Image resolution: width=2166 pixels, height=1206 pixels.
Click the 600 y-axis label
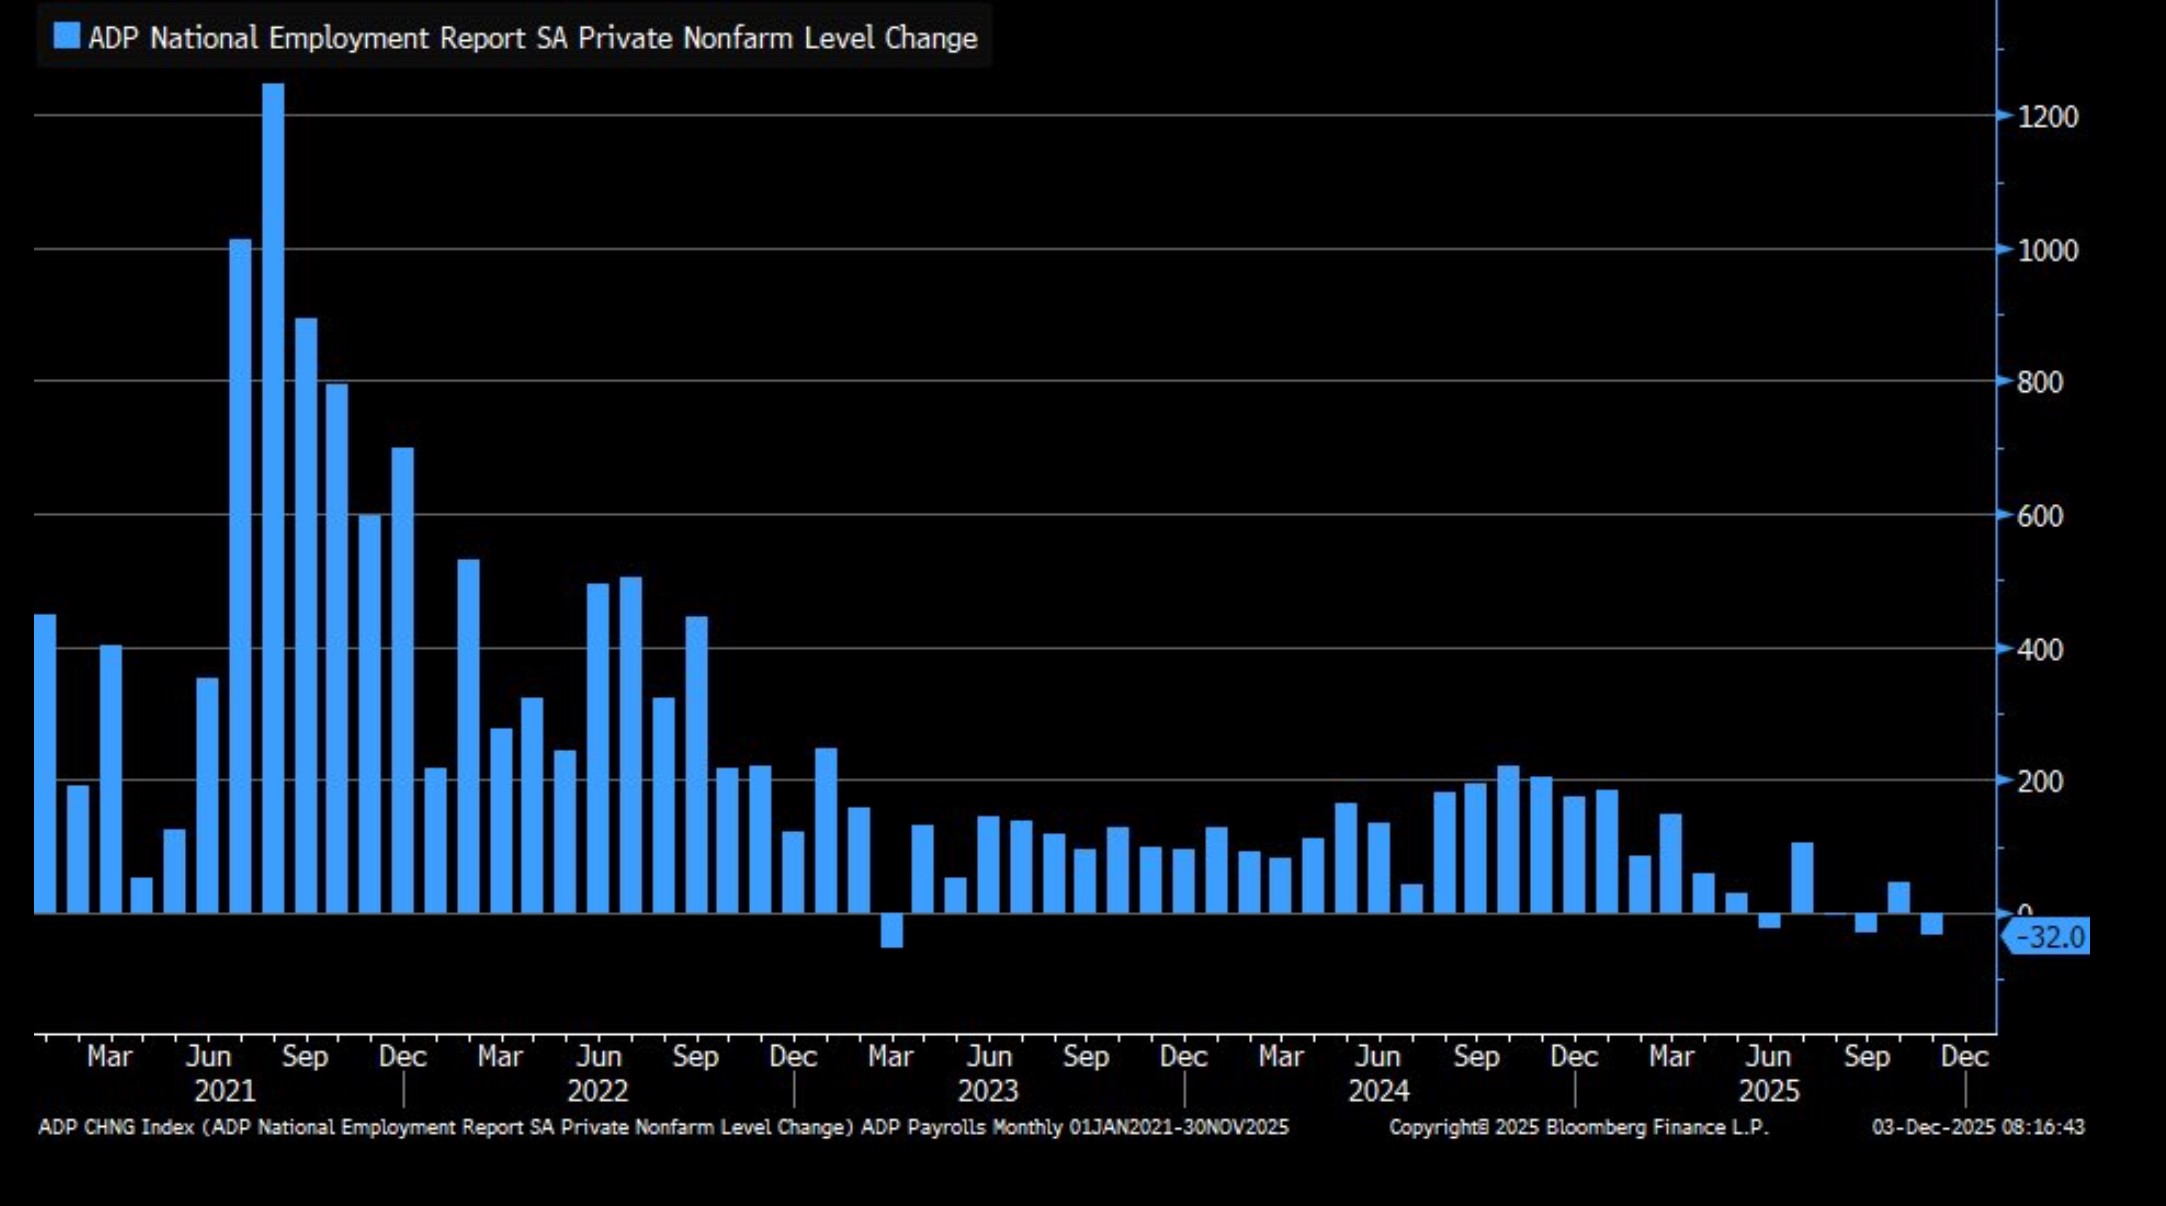click(x=2040, y=516)
